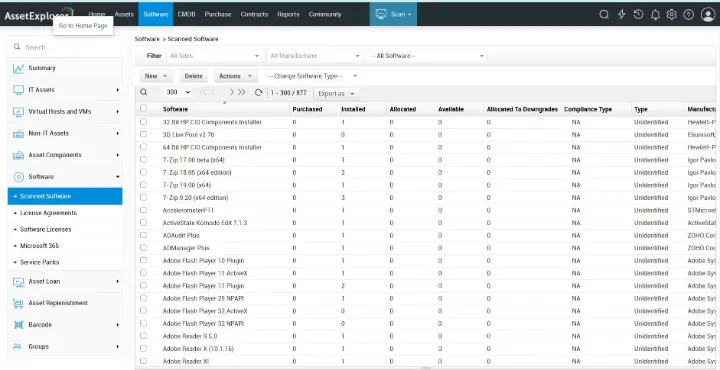
Task: Open the All Software filter dropdown
Action: click(x=428, y=56)
